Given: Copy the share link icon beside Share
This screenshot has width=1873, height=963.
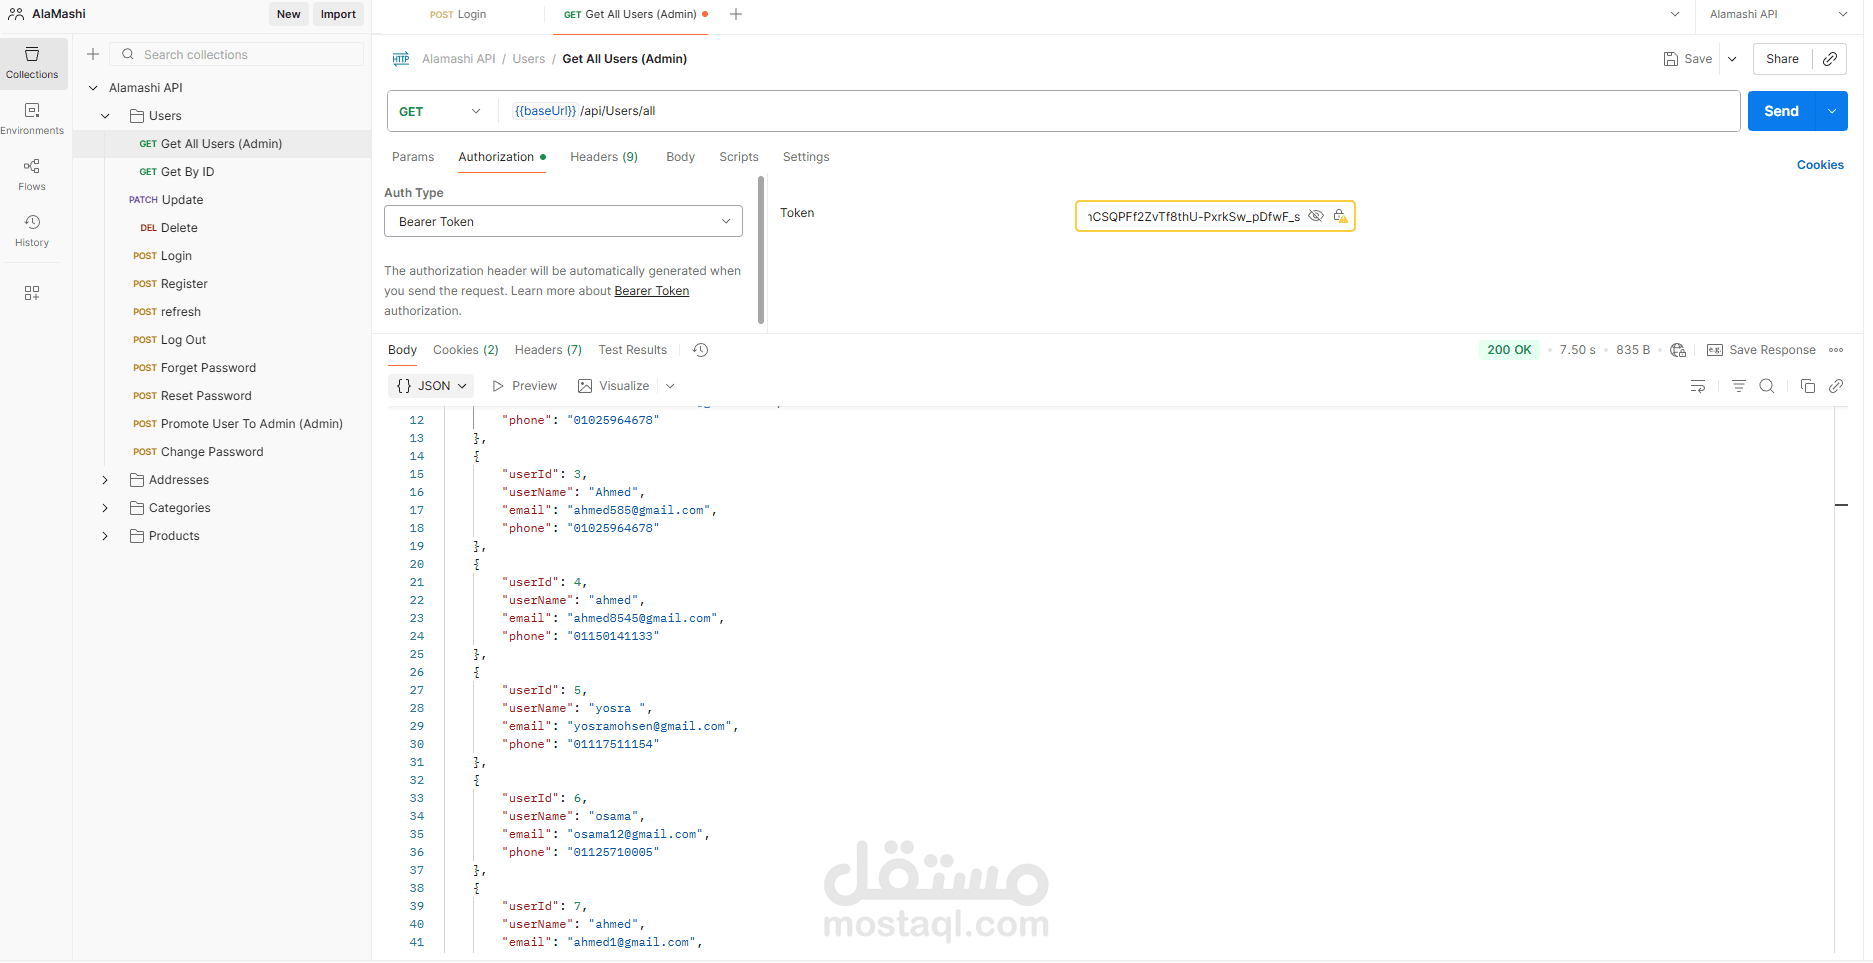Looking at the screenshot, I should 1831,59.
